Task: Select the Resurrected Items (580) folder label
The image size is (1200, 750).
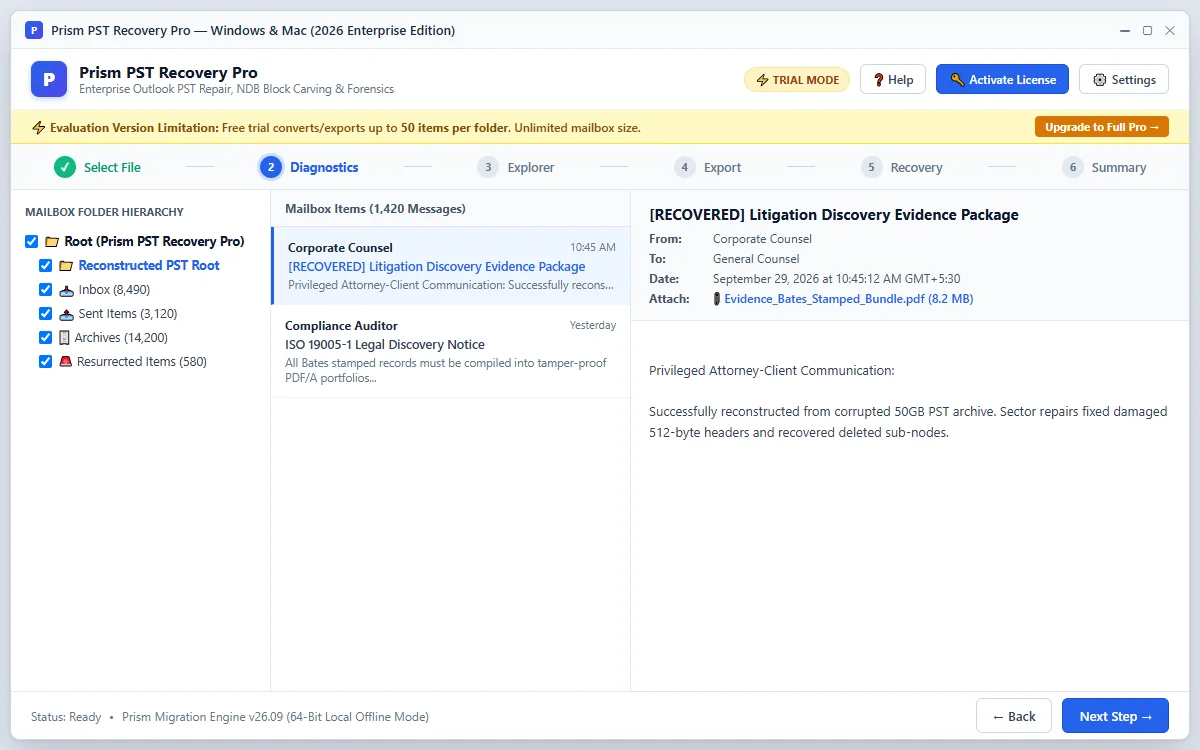Action: (x=142, y=362)
